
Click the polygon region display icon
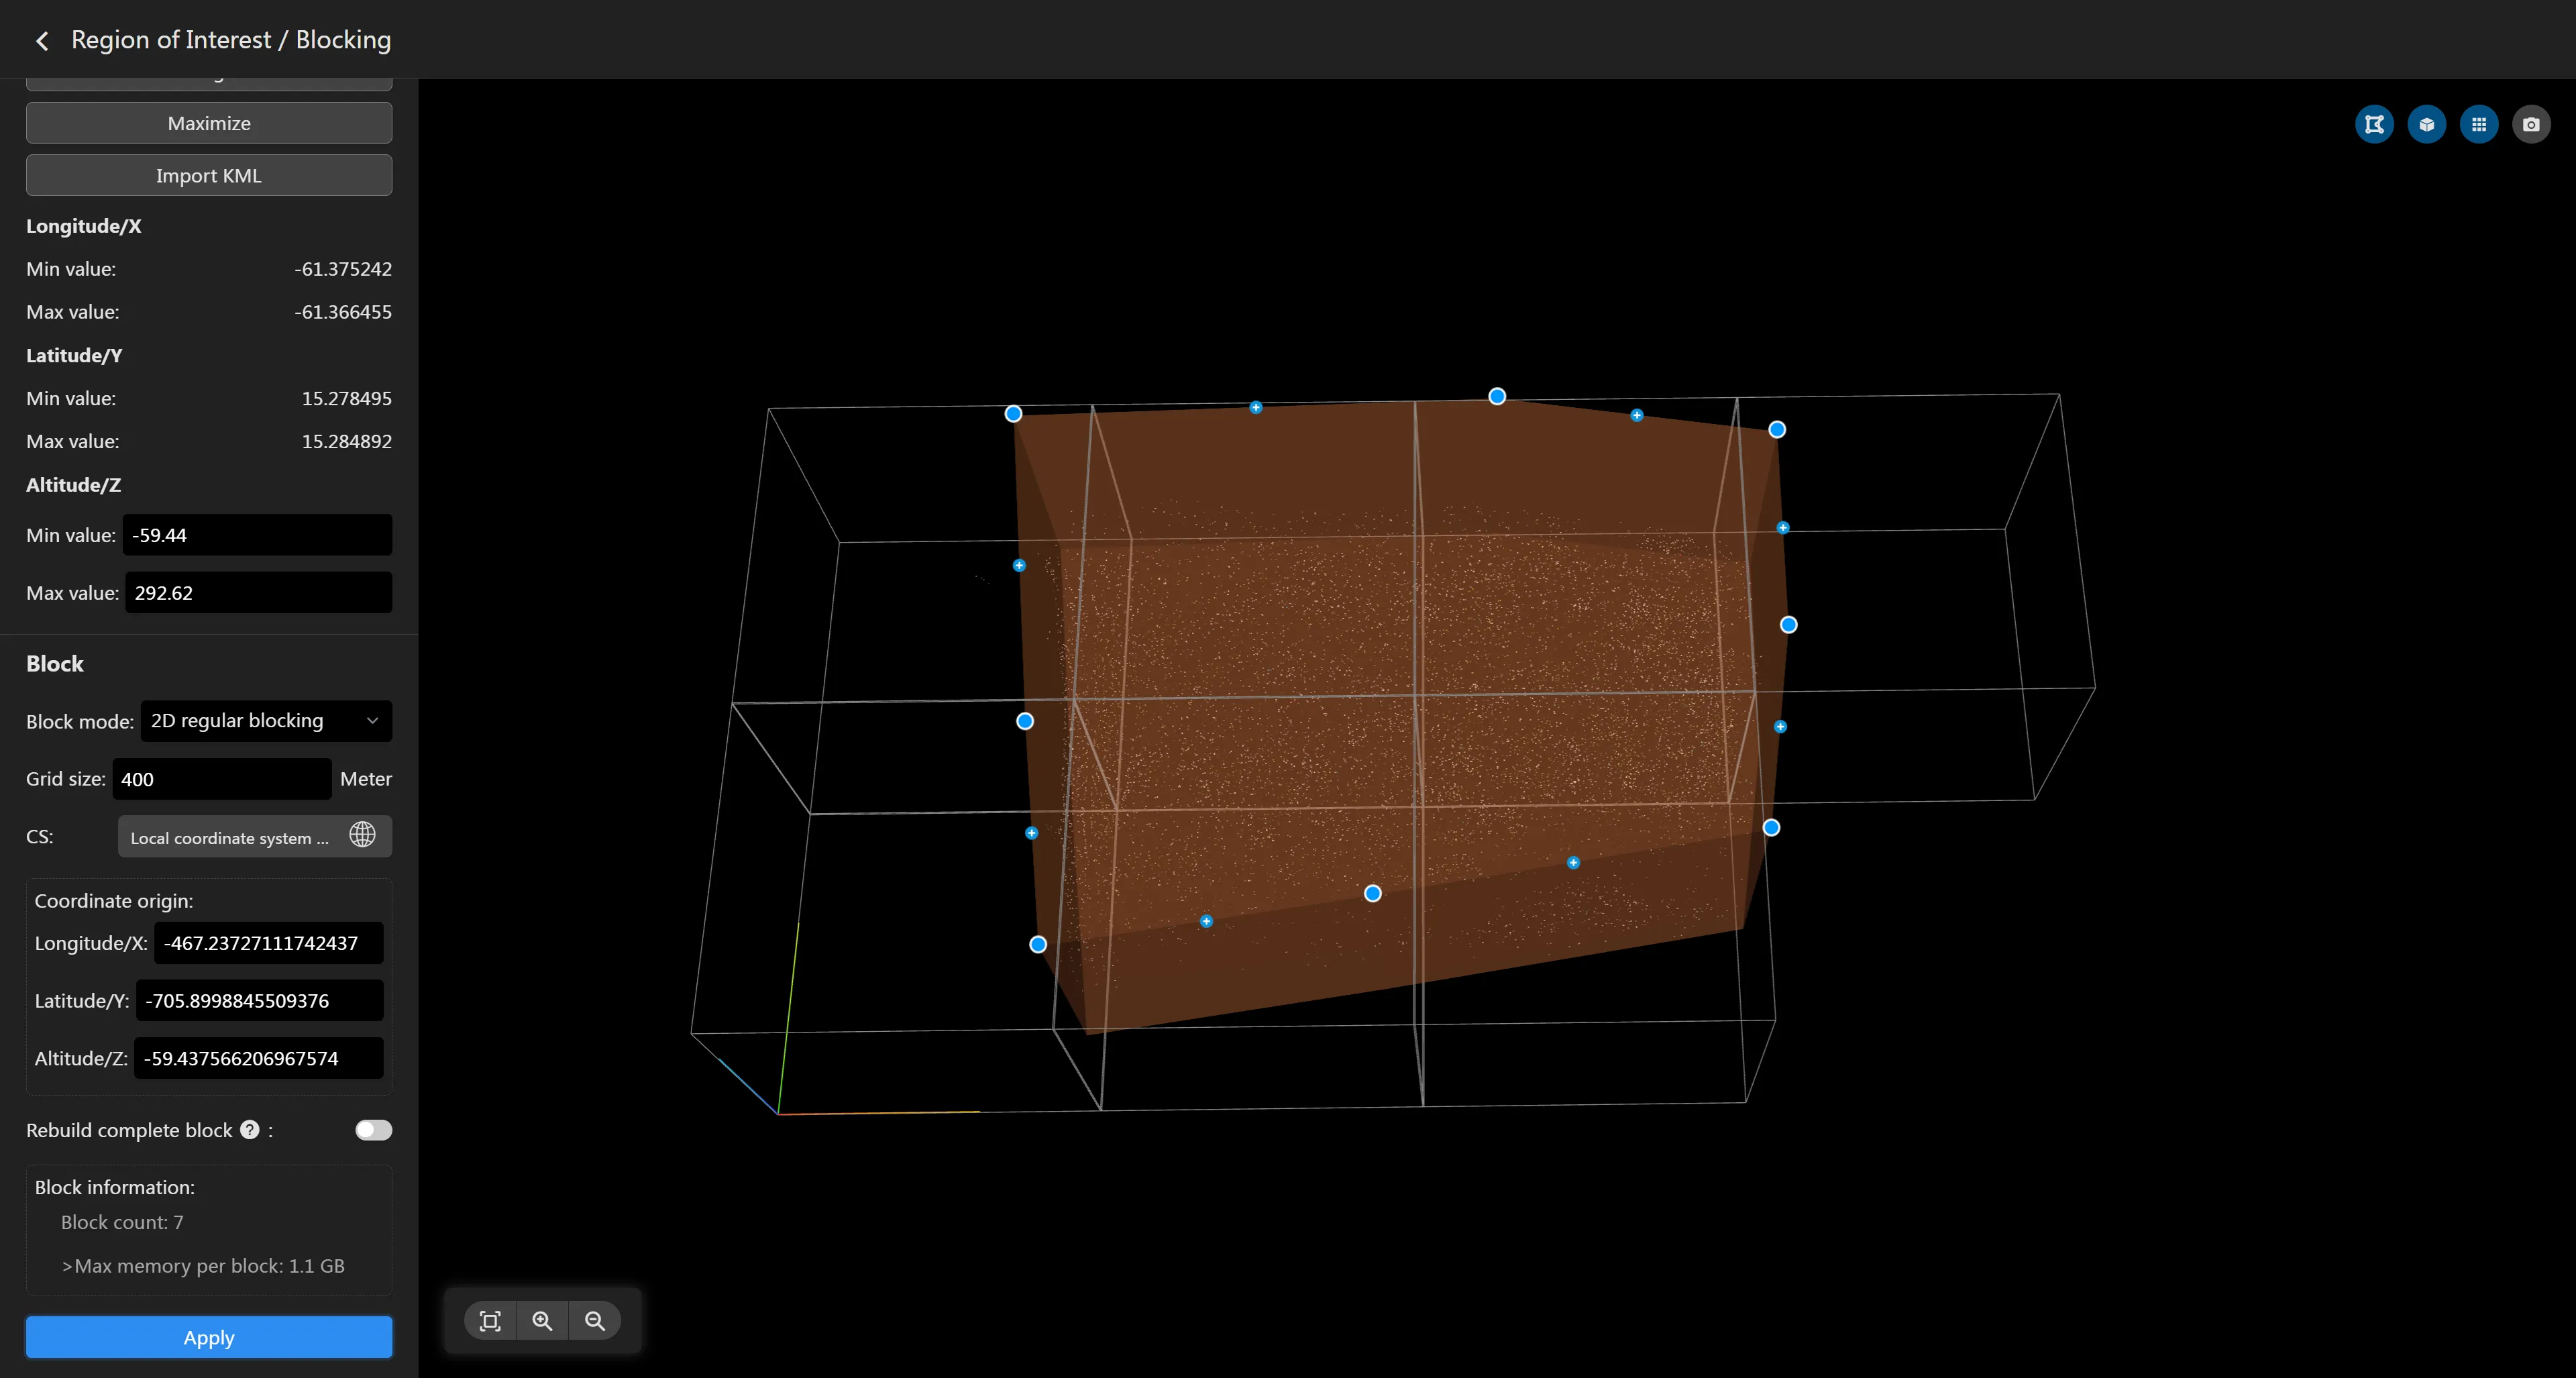(x=2374, y=125)
